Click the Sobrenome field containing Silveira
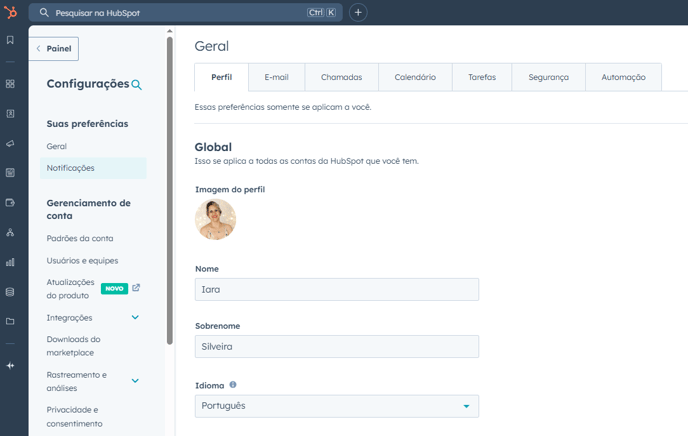This screenshot has height=436, width=688. [x=336, y=347]
